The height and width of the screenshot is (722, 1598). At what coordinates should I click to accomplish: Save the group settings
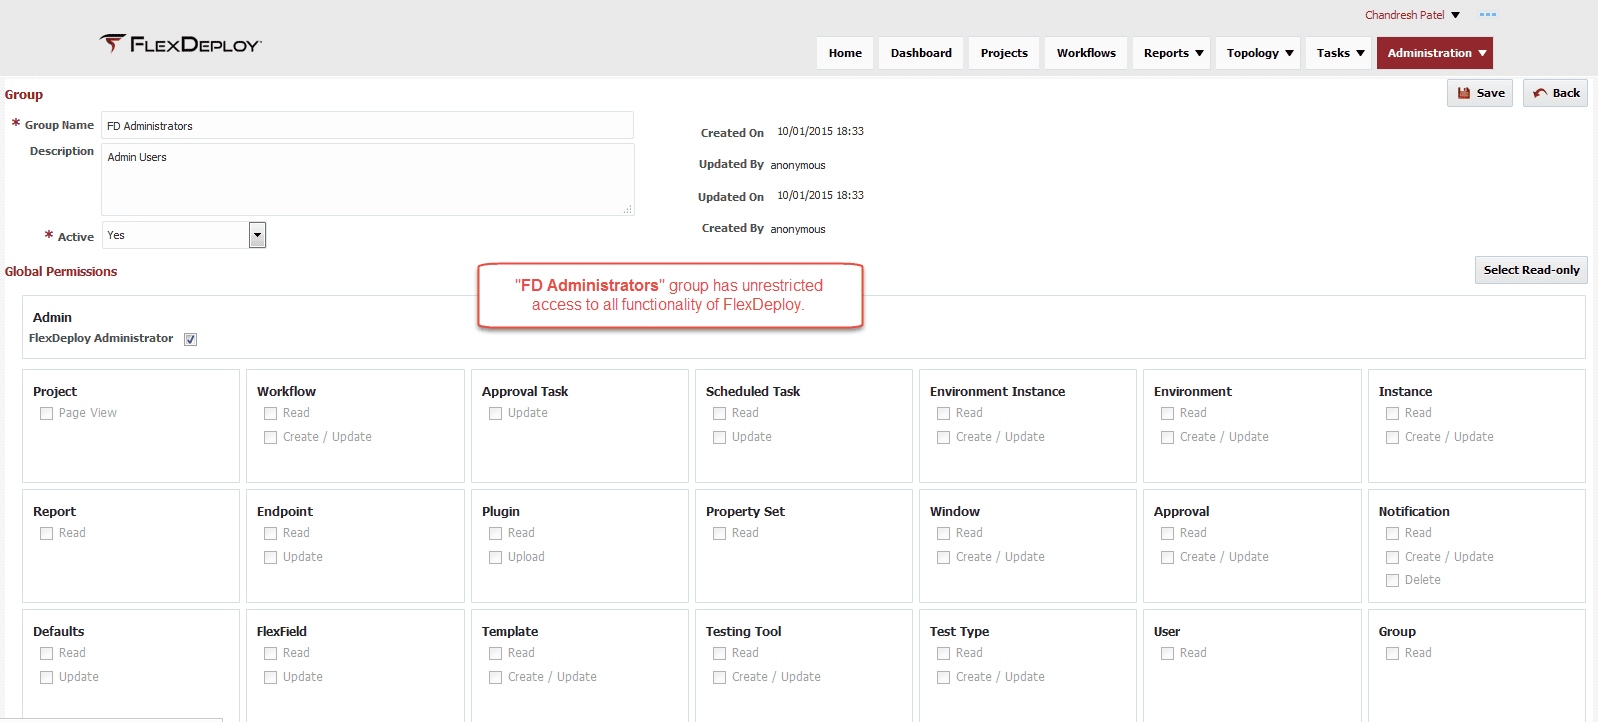(1480, 93)
